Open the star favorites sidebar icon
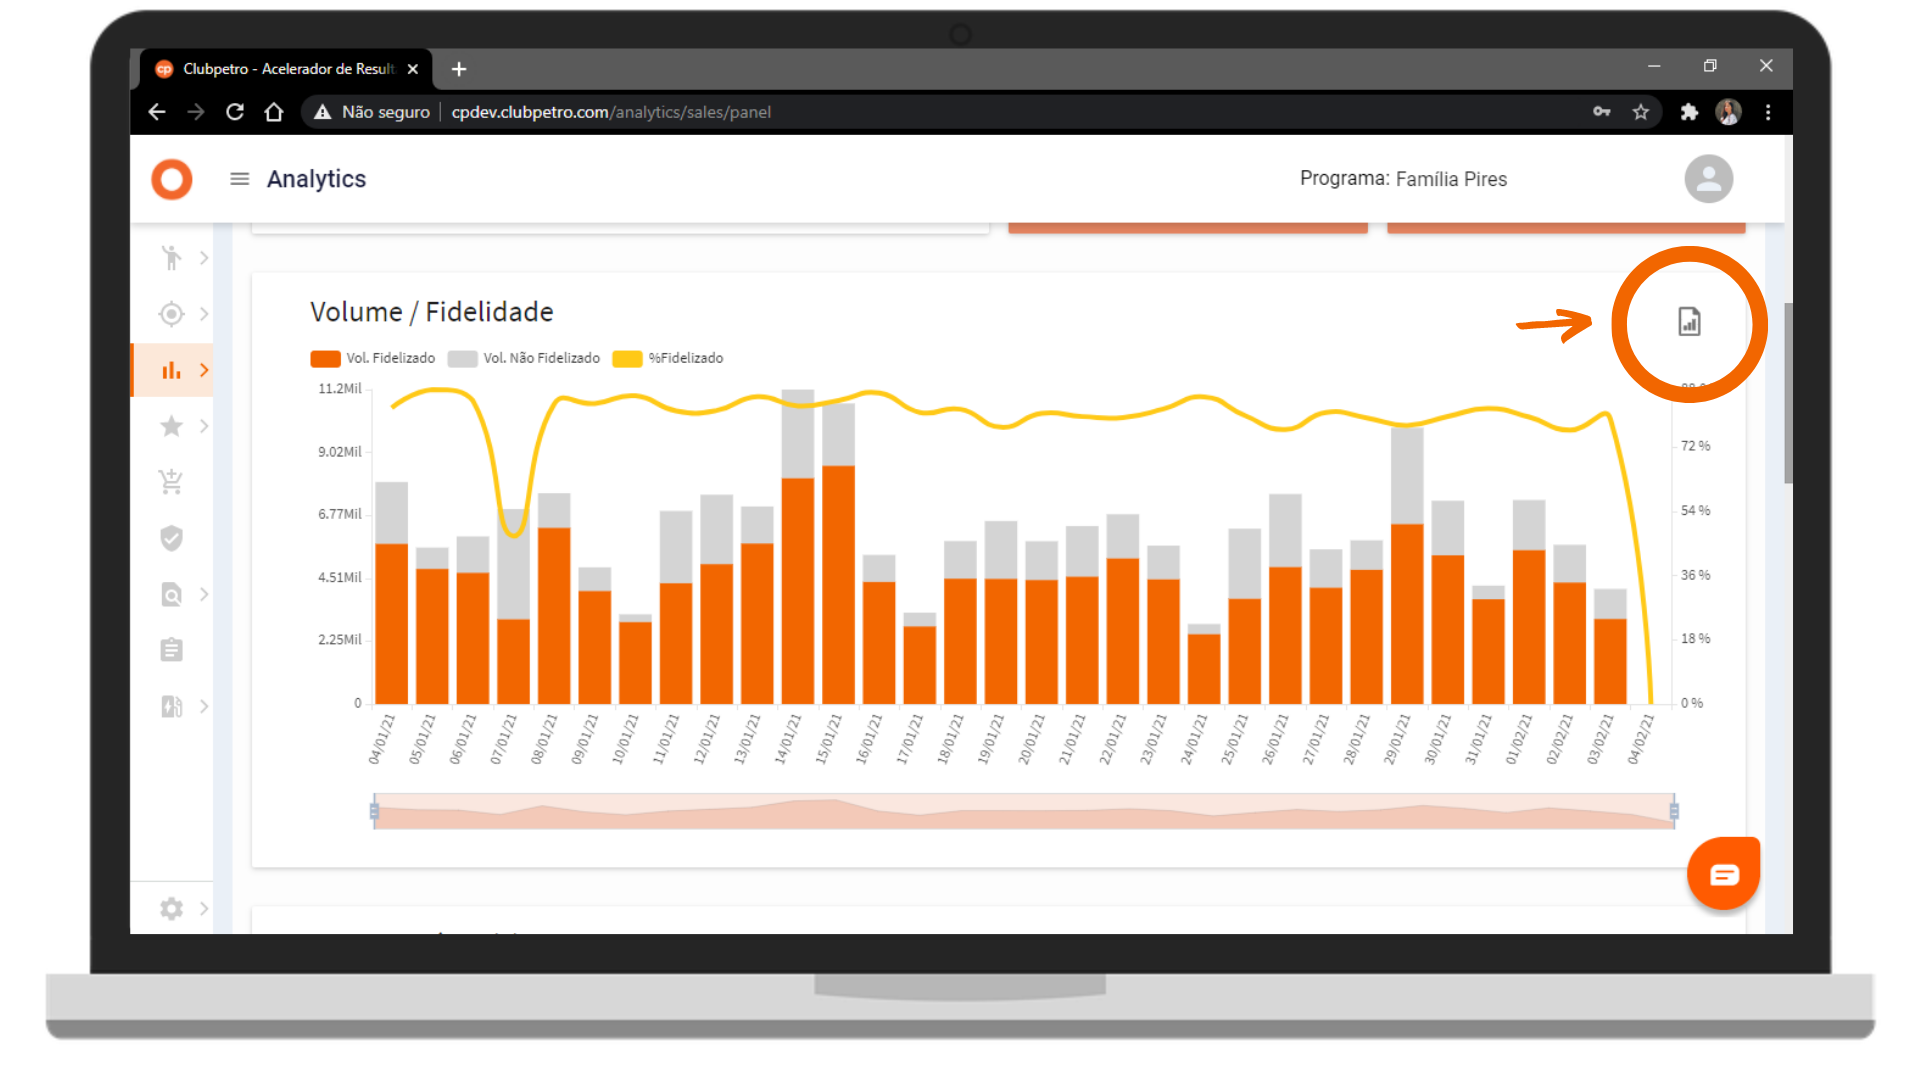 (x=172, y=426)
